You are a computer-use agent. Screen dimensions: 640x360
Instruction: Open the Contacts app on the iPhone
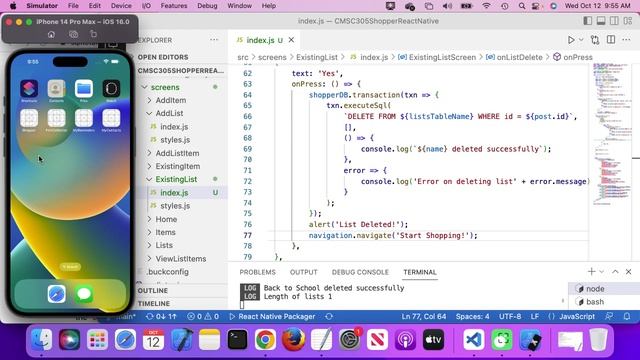(x=56, y=88)
